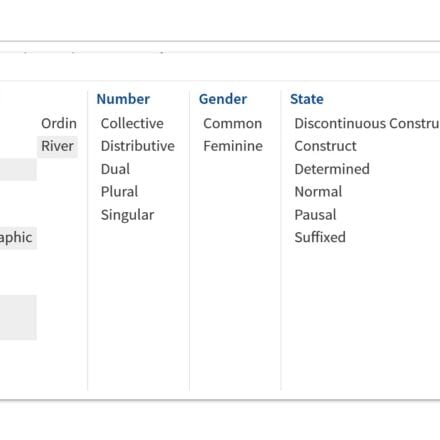Image resolution: width=440 pixels, height=440 pixels.
Task: Click the highlighted River option
Action: click(x=57, y=146)
